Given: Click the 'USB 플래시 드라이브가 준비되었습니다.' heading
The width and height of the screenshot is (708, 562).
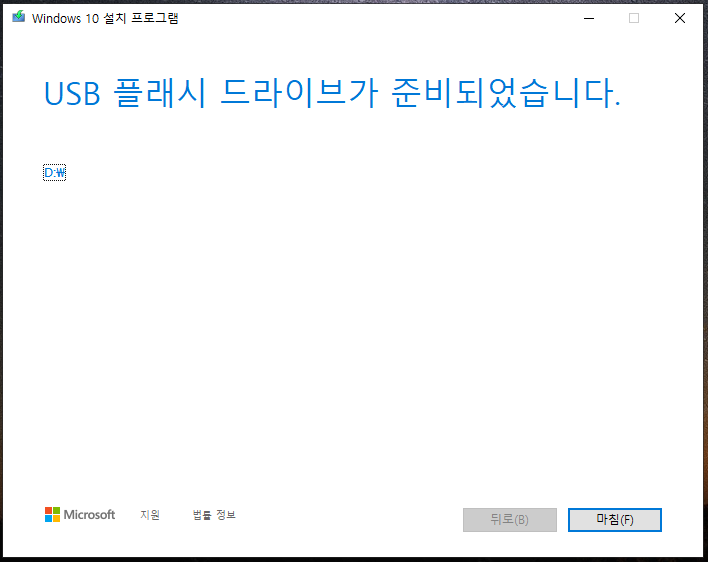Looking at the screenshot, I should point(332,93).
